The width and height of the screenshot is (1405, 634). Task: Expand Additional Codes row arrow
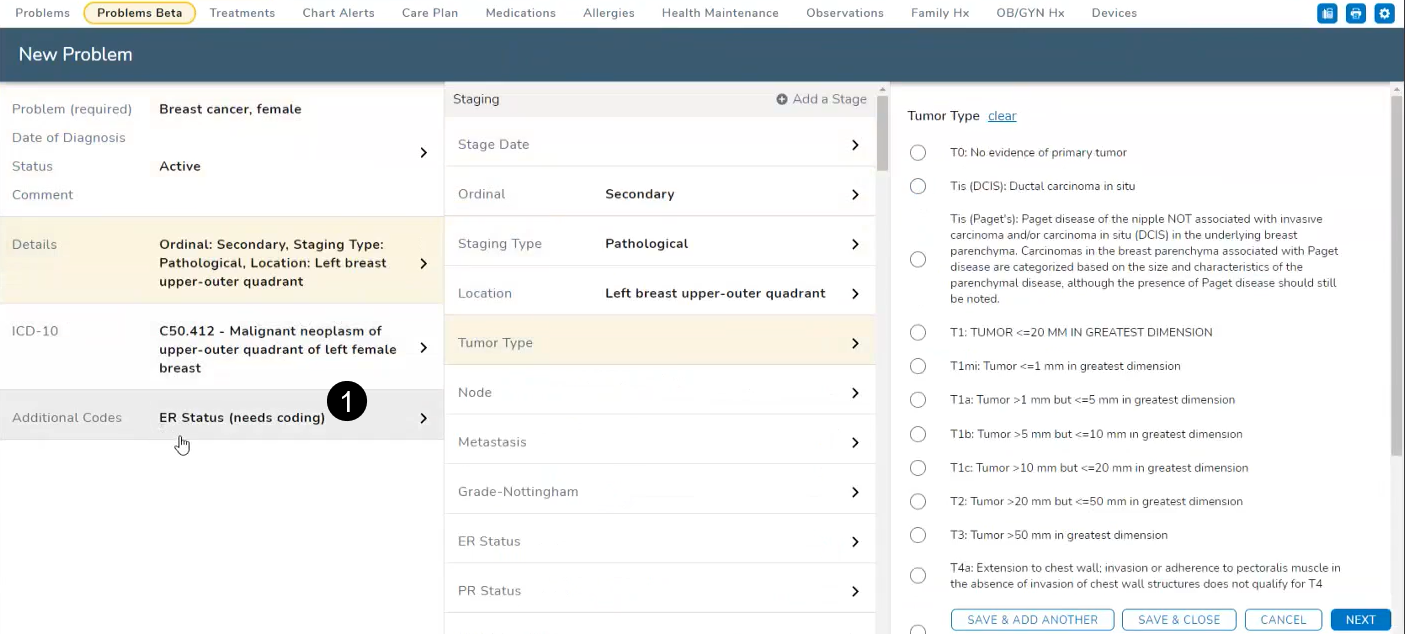click(x=423, y=418)
